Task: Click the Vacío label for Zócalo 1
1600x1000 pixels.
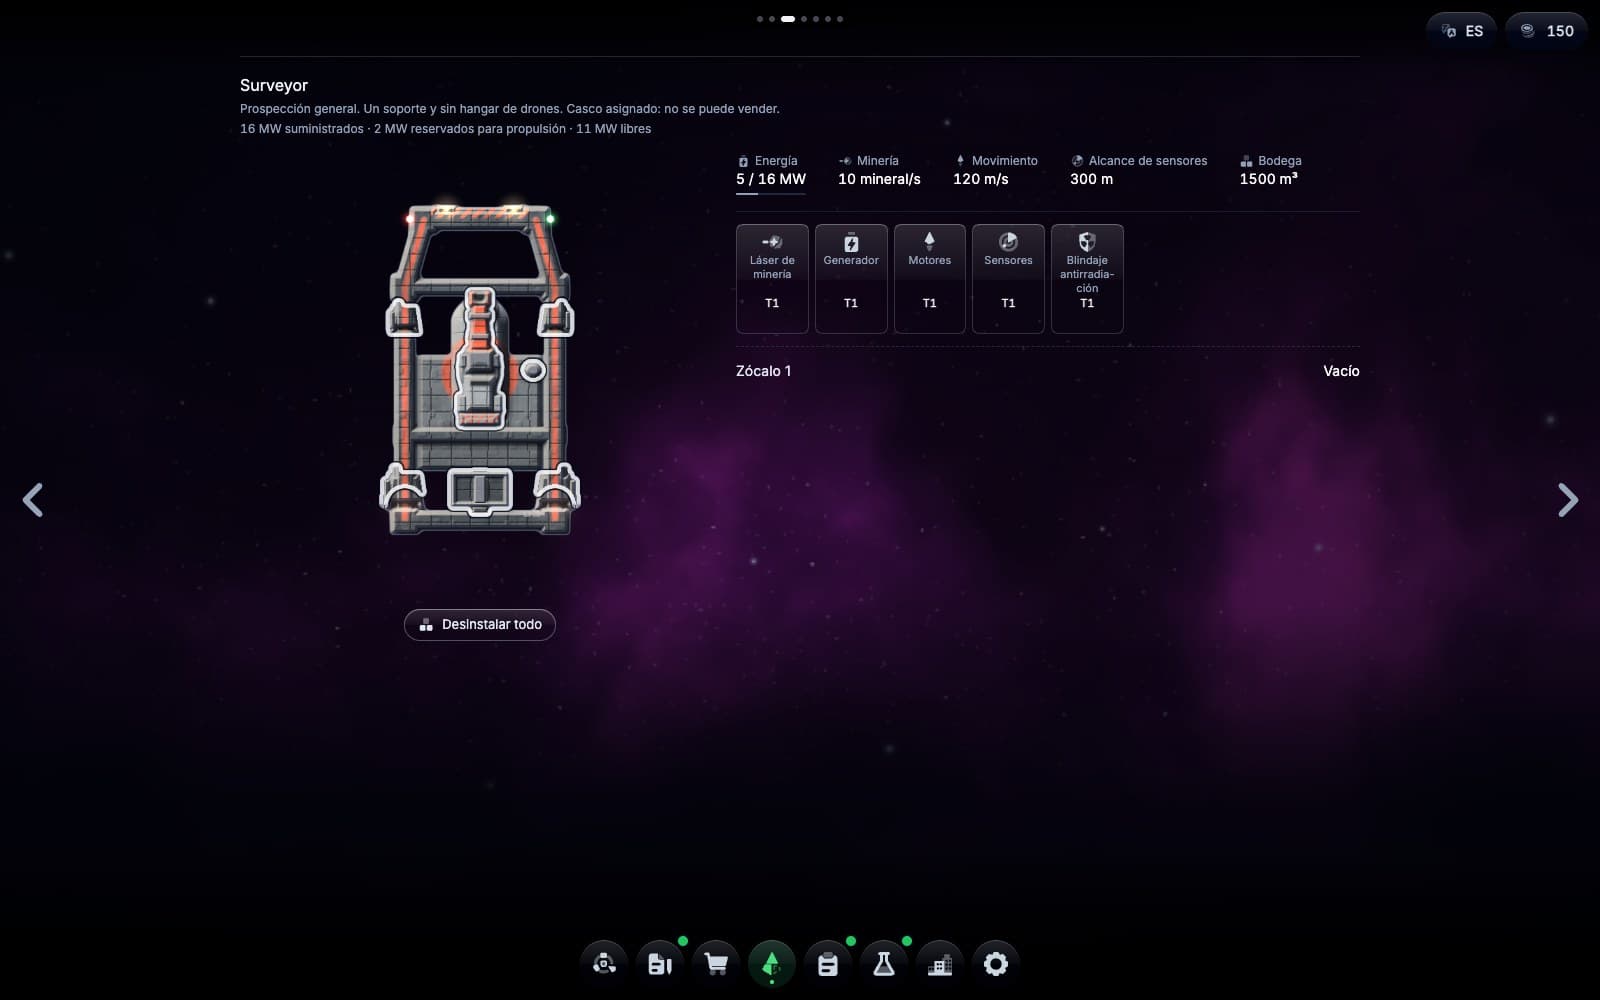Action: (x=1341, y=371)
